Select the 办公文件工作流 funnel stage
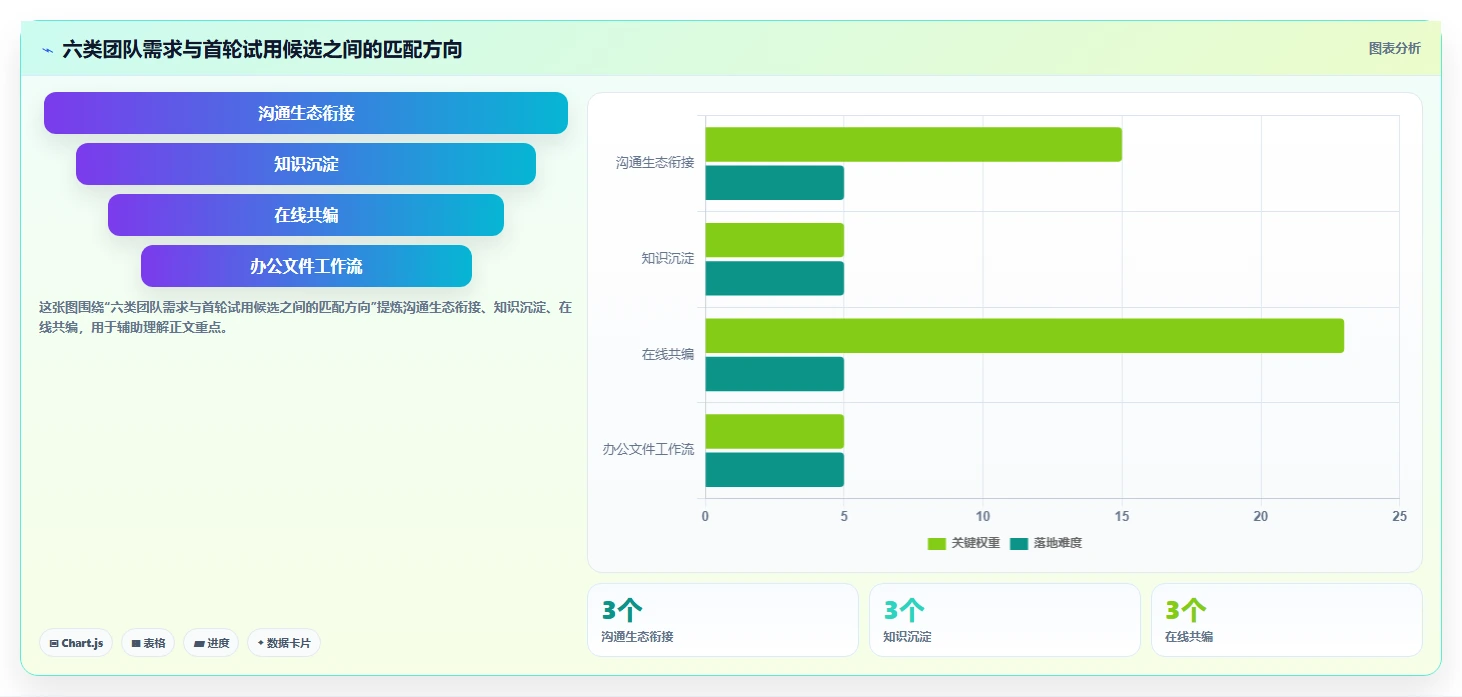 coord(306,266)
